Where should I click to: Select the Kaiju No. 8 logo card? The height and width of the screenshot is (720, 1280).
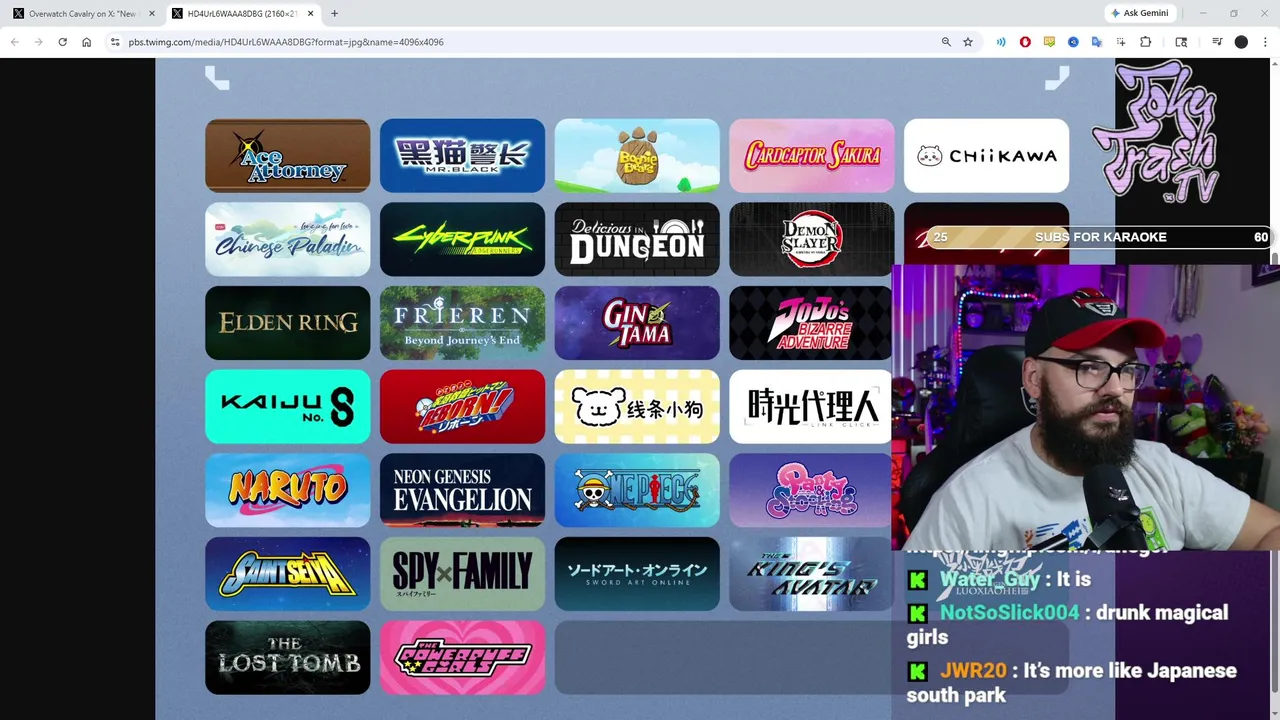pos(287,406)
